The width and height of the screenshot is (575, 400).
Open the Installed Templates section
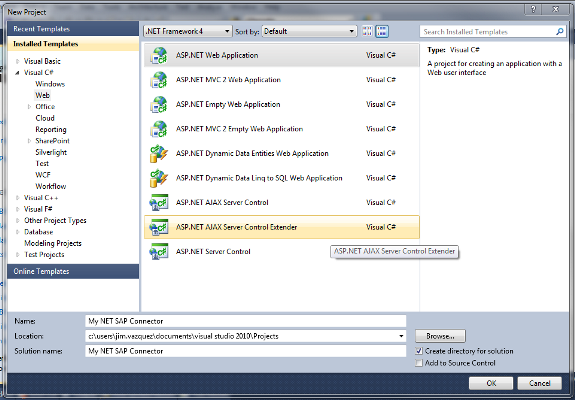tap(73, 44)
